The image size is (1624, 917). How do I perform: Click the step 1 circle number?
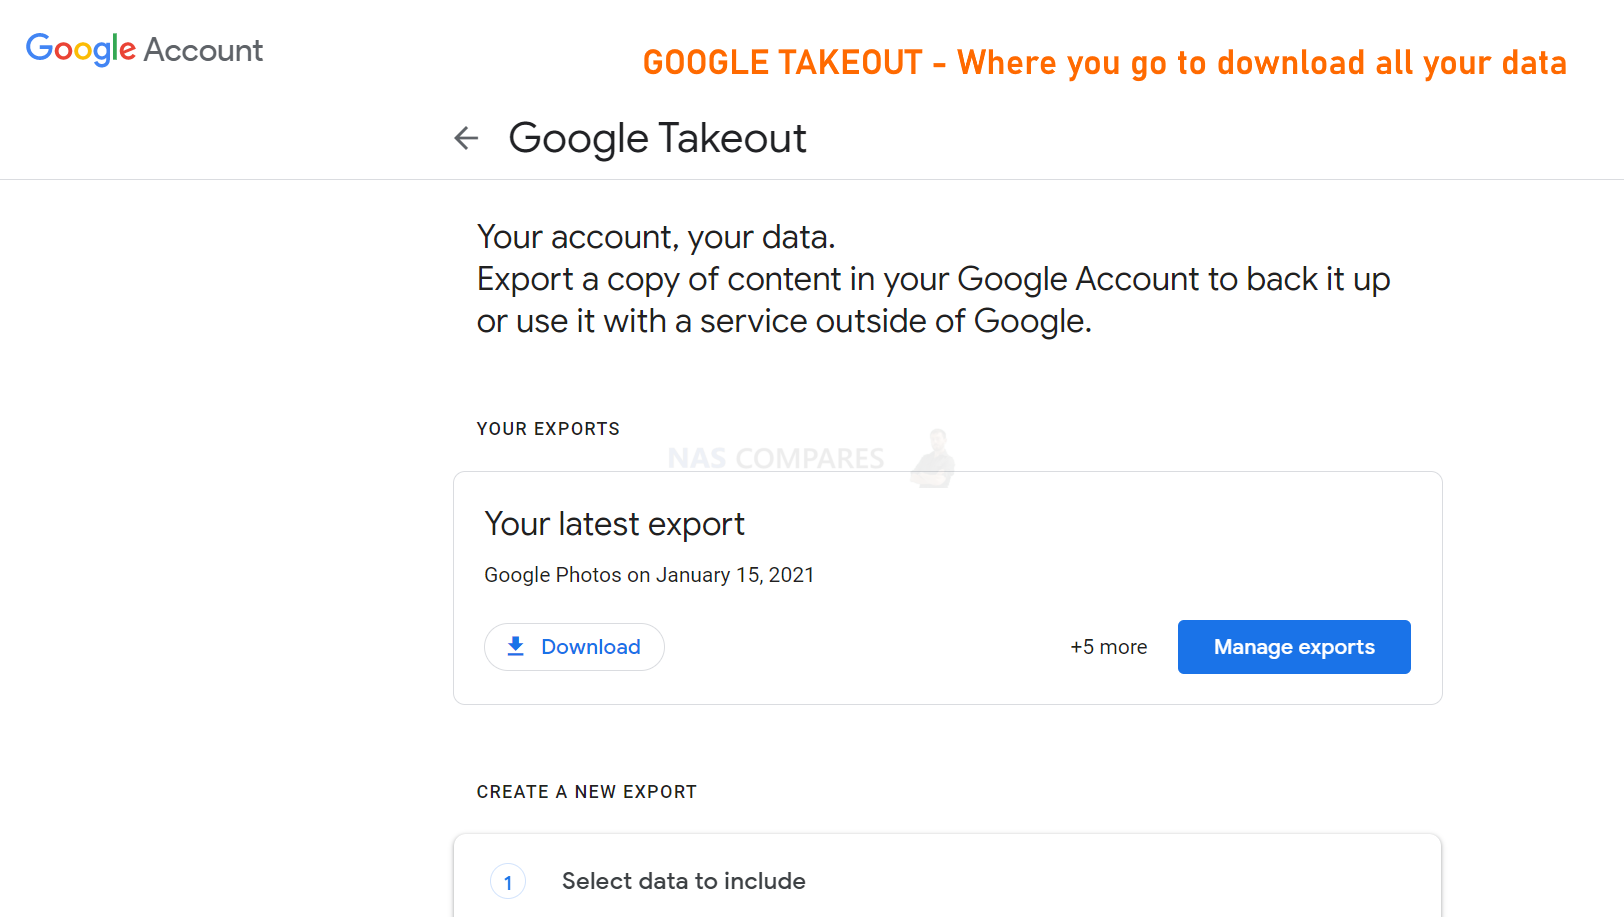click(508, 882)
